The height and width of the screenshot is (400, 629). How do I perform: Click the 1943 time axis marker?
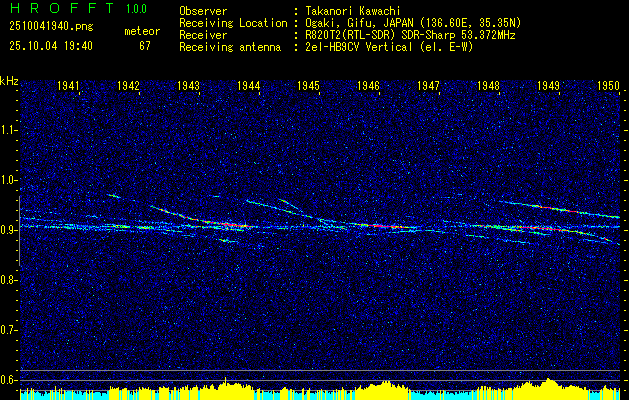coord(189,85)
